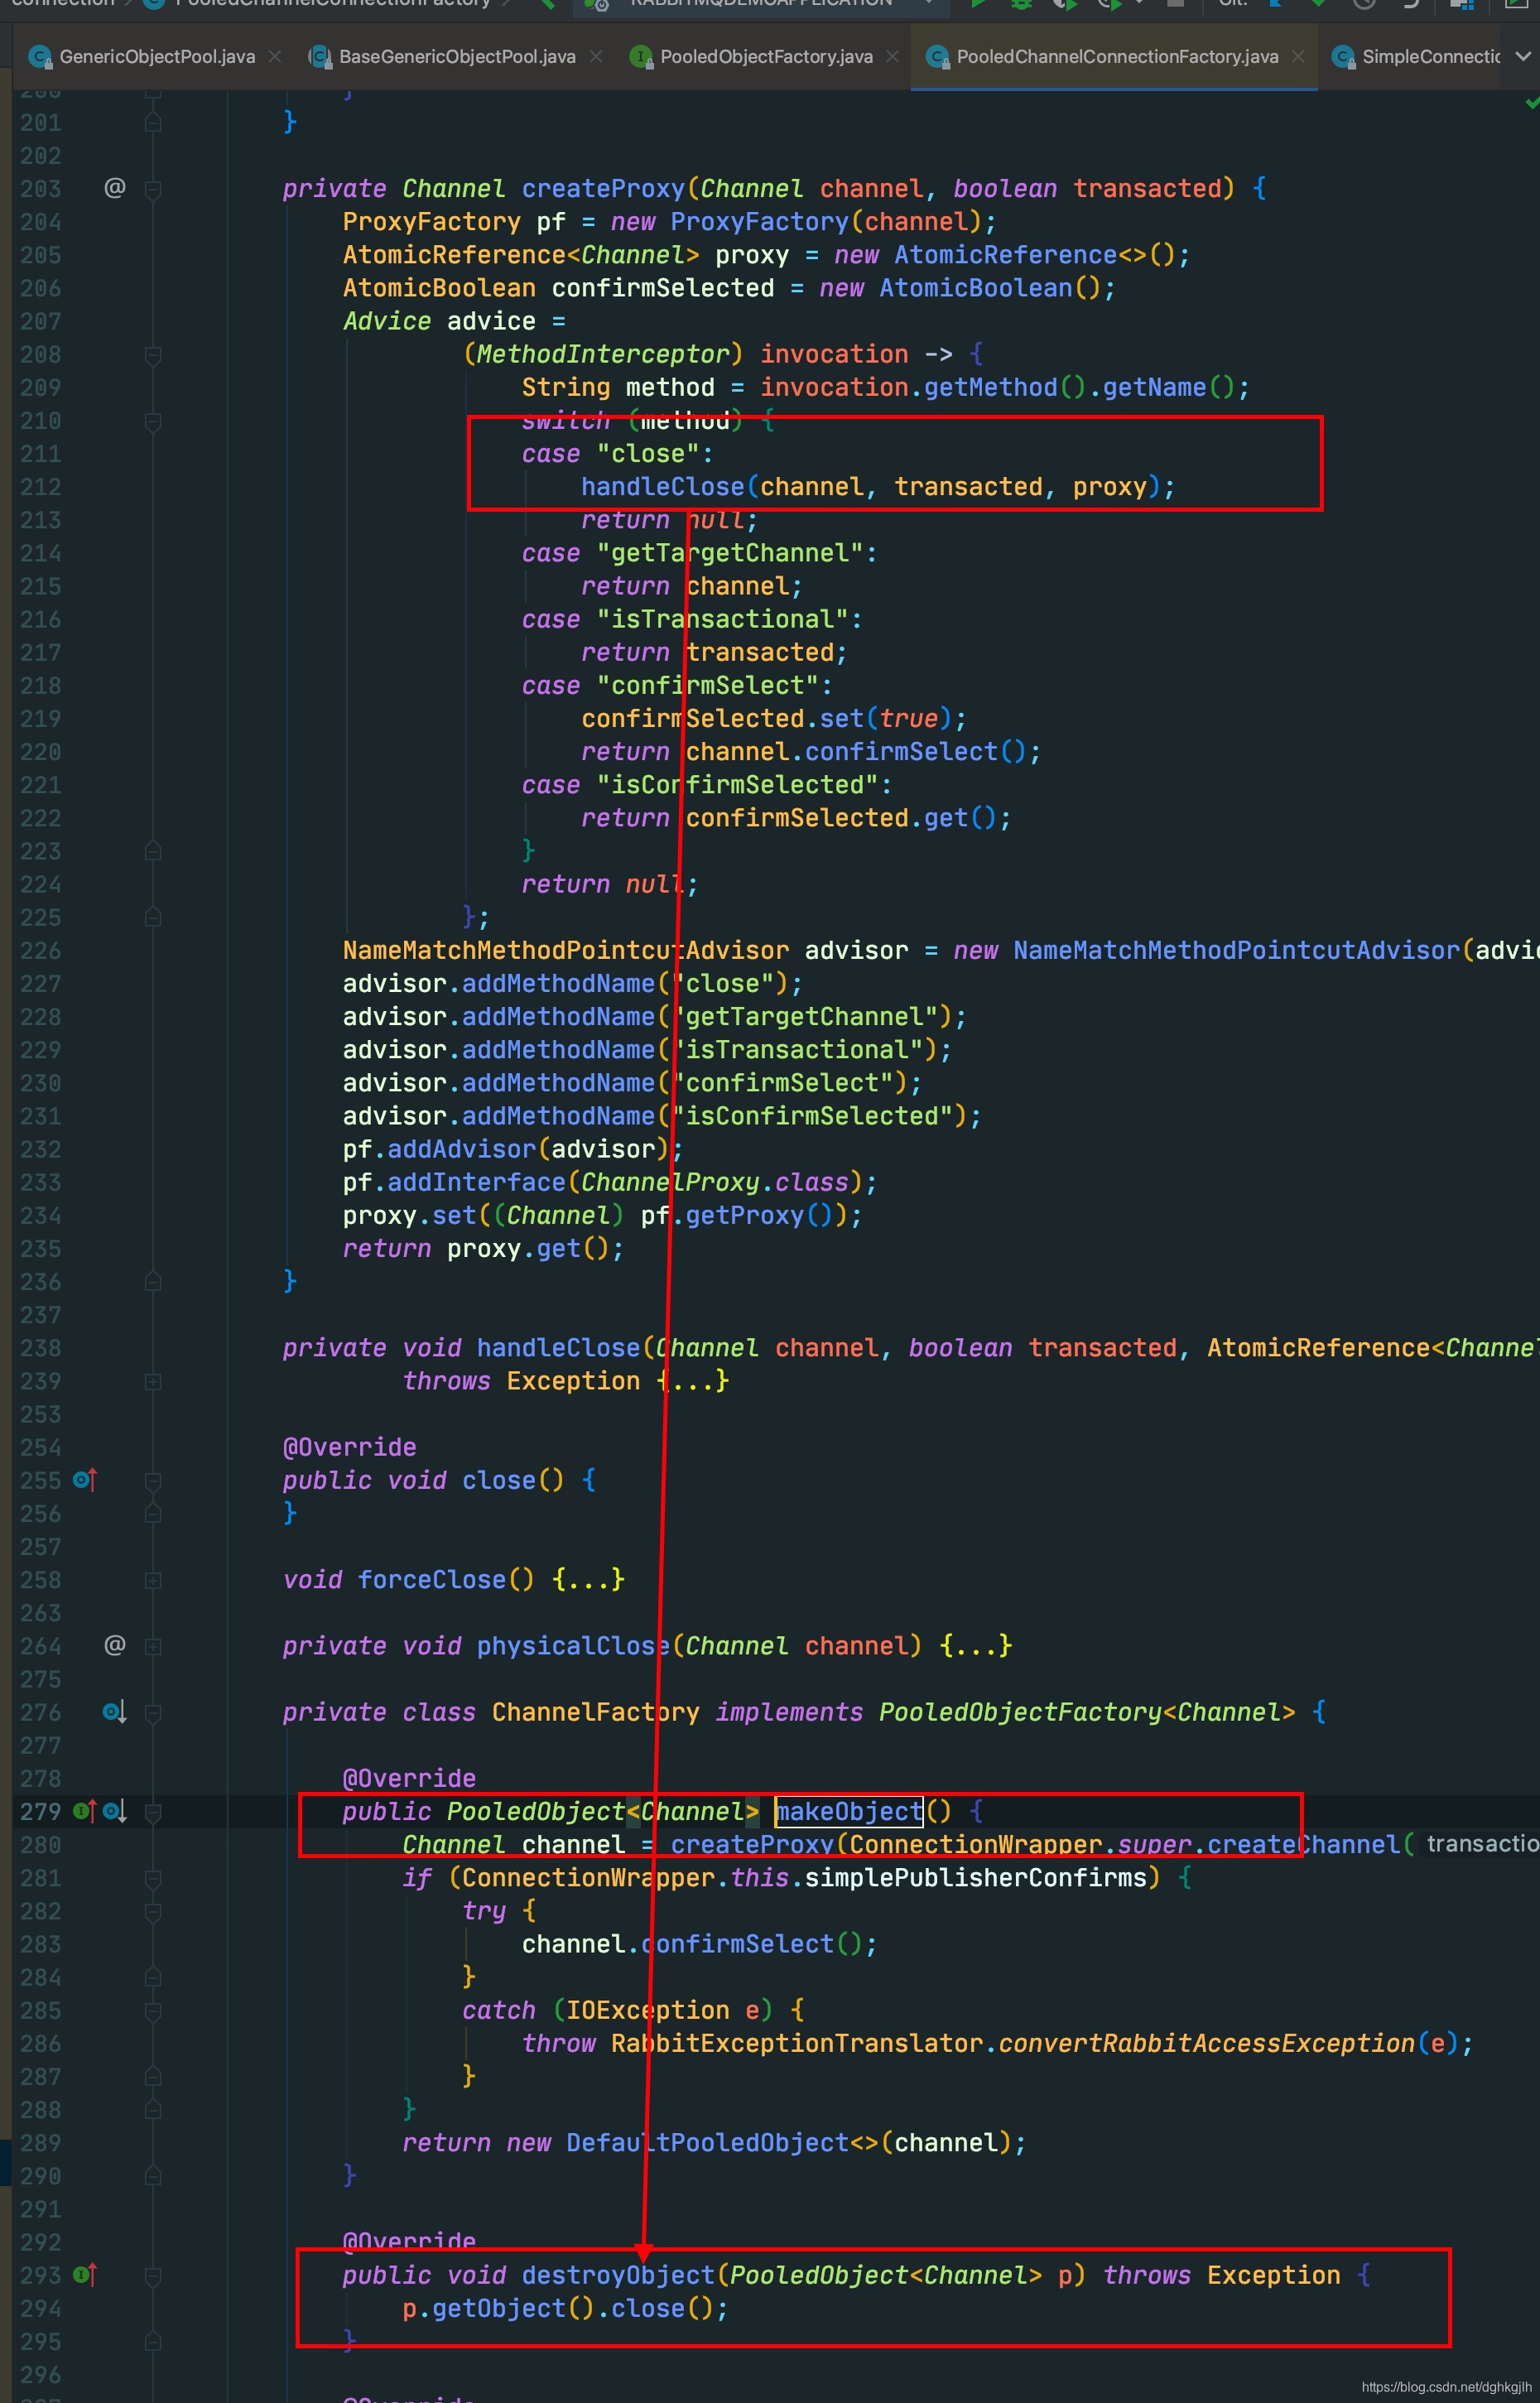Collapse the createProxy method fold marker
This screenshot has width=1540, height=2403.
[x=153, y=189]
